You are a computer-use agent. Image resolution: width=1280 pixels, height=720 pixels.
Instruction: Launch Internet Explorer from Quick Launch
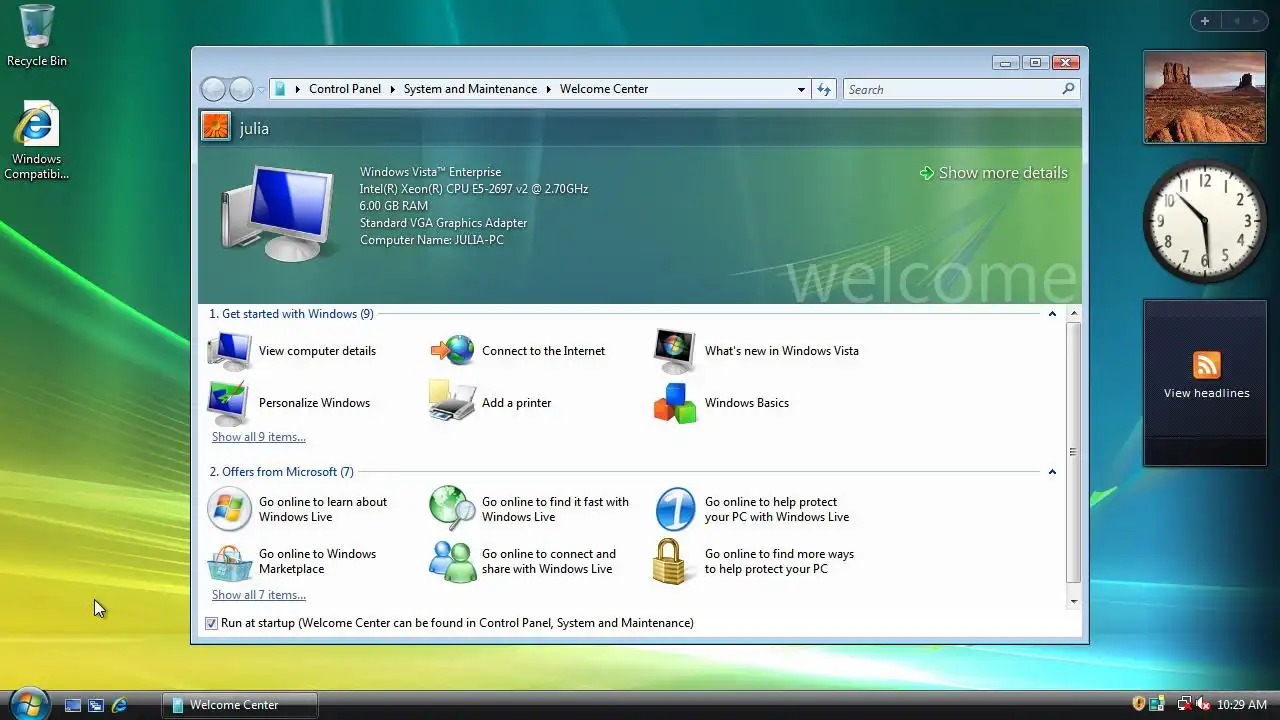pyautogui.click(x=119, y=705)
